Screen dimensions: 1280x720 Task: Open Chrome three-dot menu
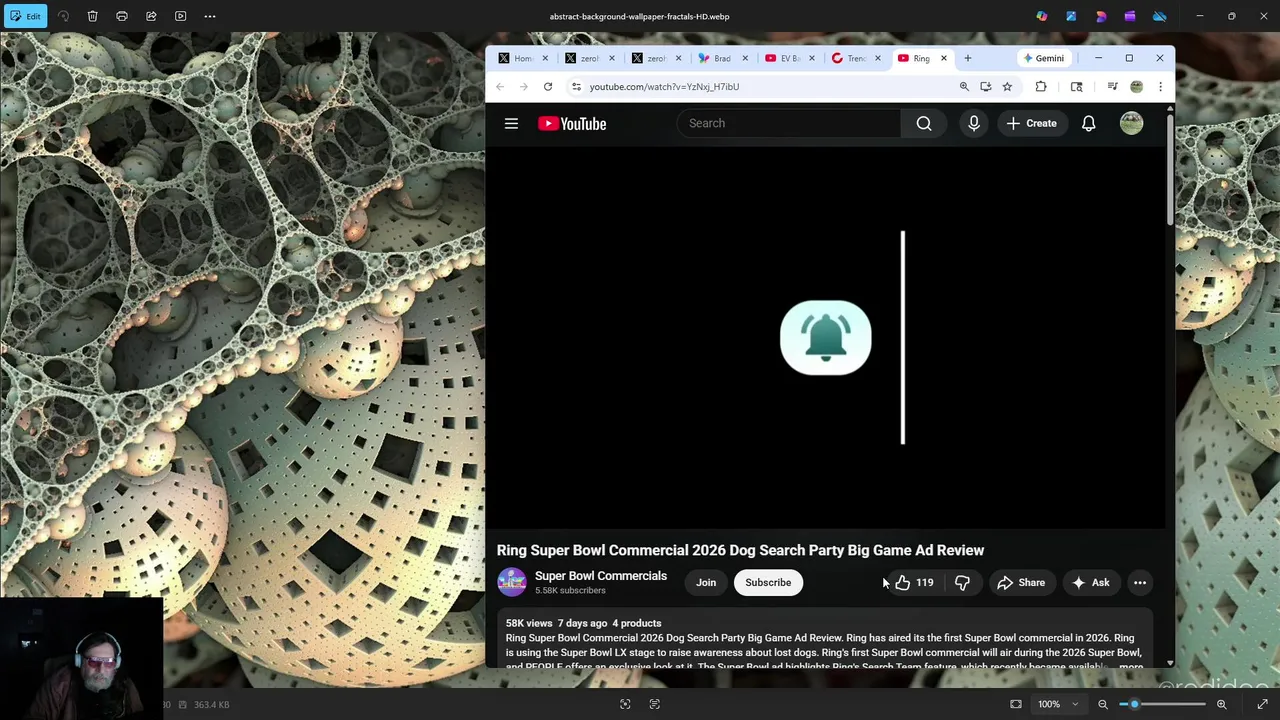click(1160, 87)
